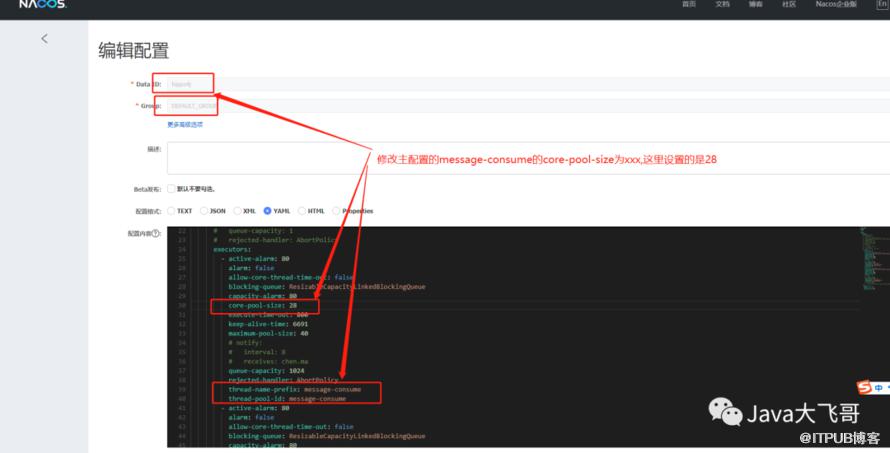Expand 更多高级选项 link
Viewport: 890px width, 453px height.
[185, 124]
